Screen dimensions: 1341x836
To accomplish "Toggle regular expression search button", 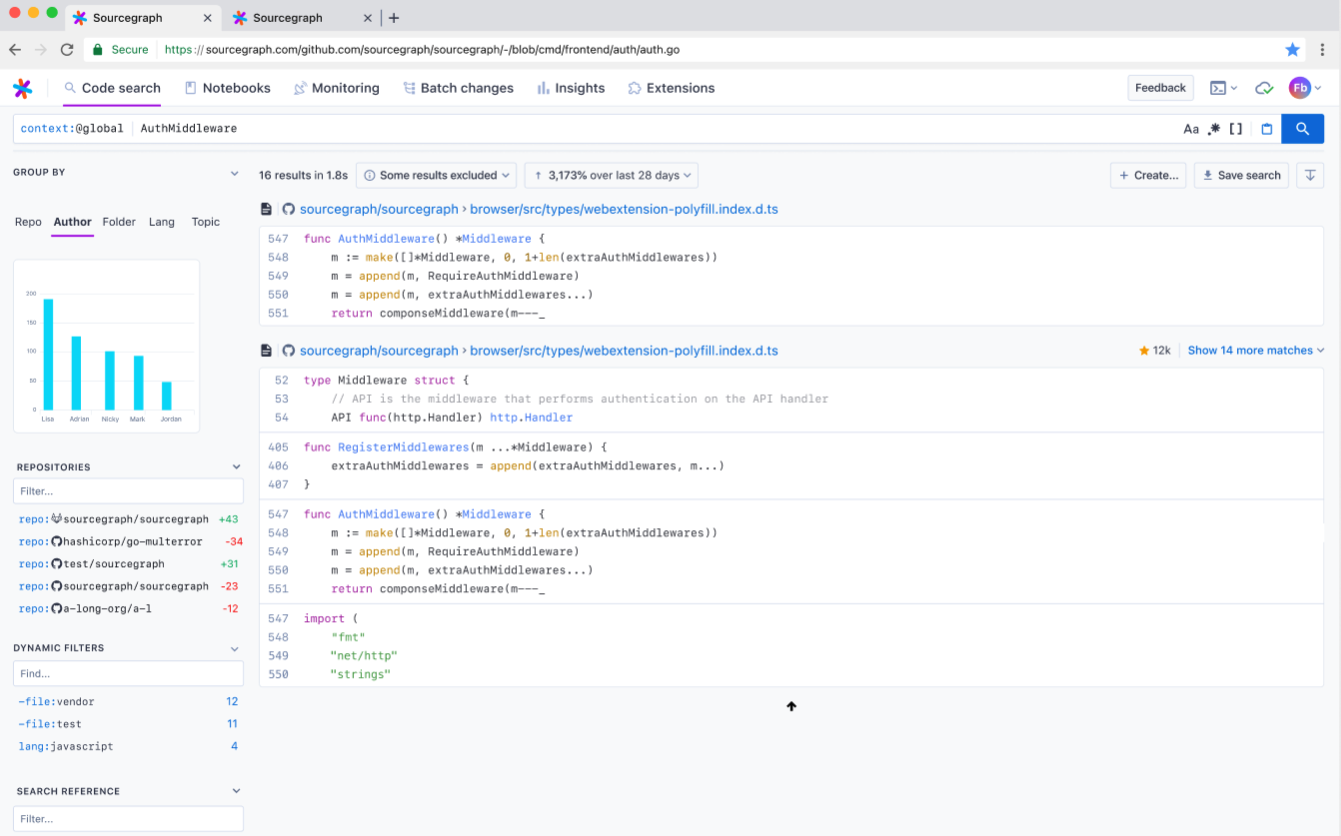I will pos(1214,129).
